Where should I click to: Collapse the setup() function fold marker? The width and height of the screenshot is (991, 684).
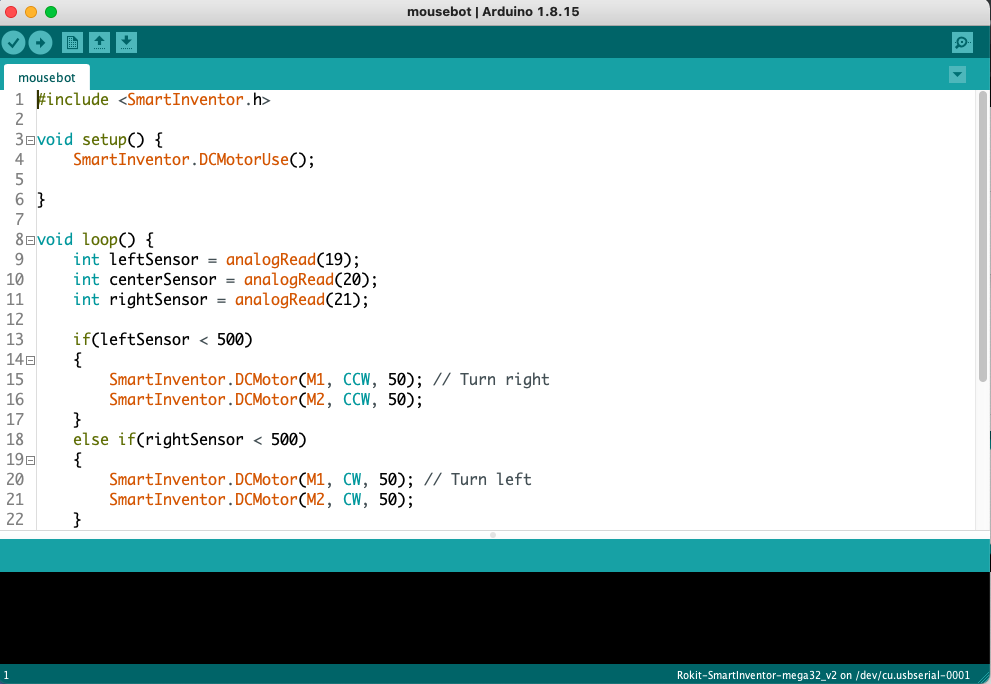[31, 140]
